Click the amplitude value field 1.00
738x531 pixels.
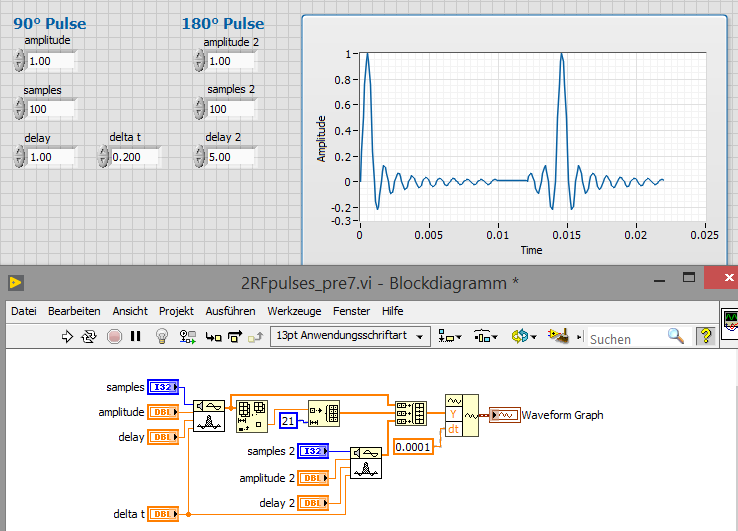(x=50, y=61)
